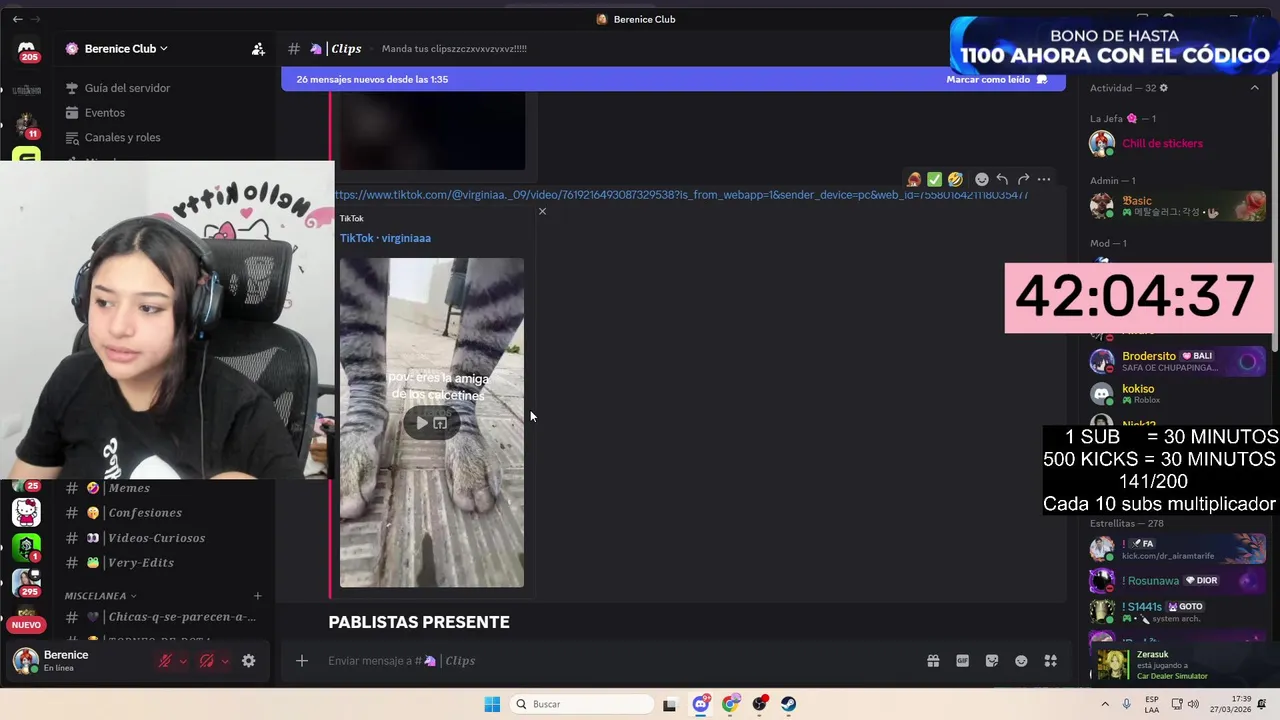Open member kokiso profile
This screenshot has height=720, width=1280.
(x=1175, y=394)
